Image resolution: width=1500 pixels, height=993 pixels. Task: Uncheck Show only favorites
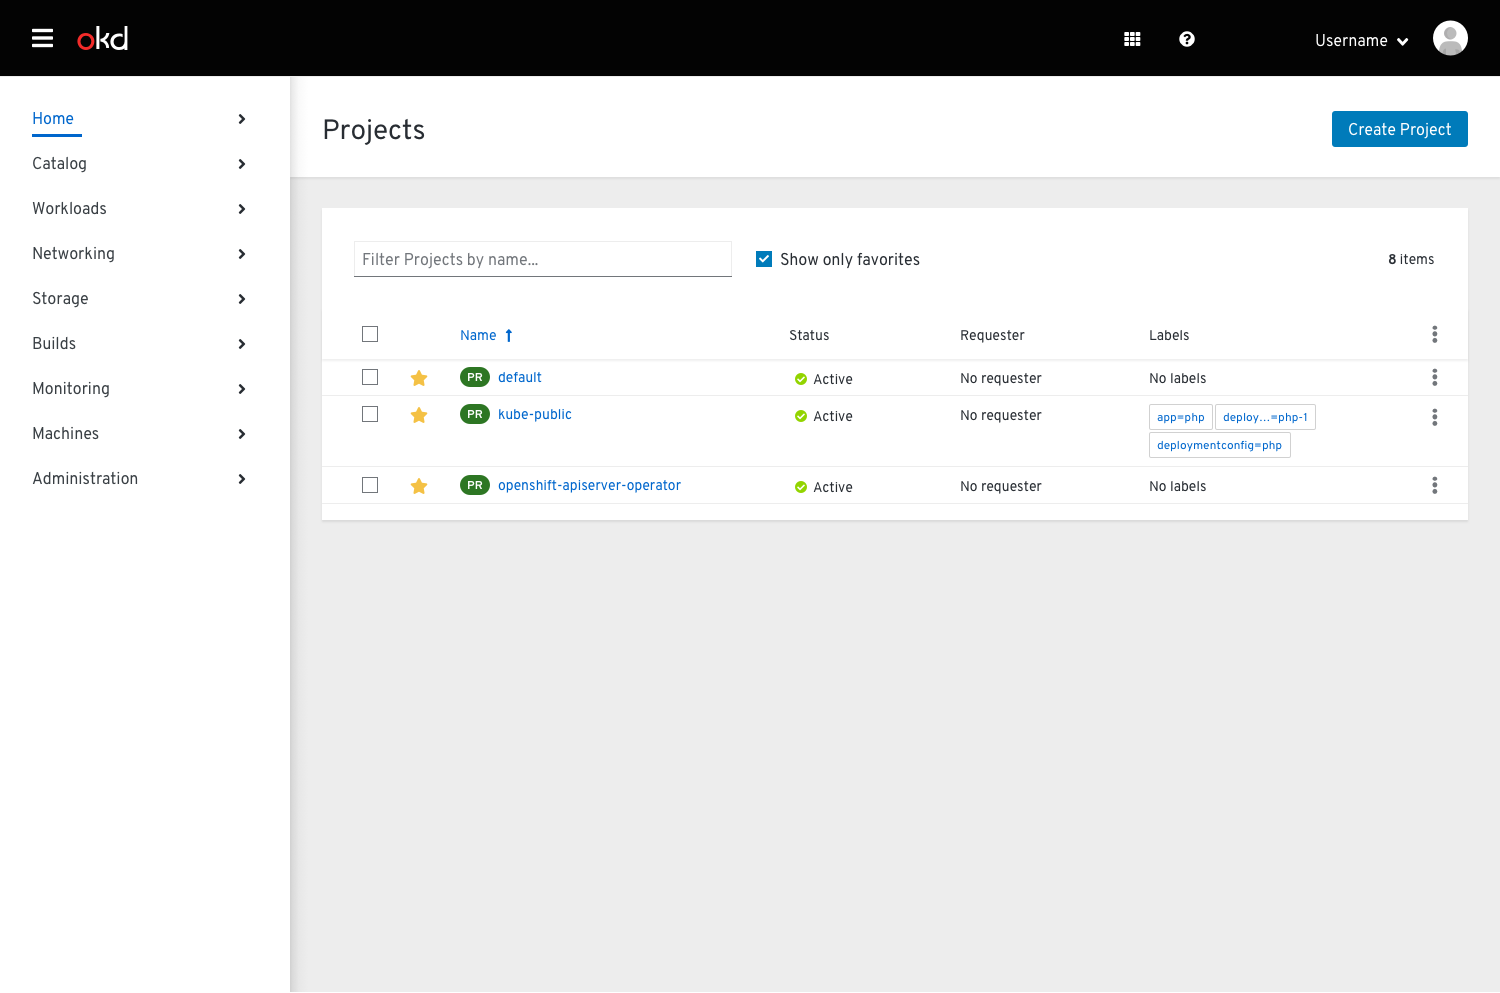(764, 259)
